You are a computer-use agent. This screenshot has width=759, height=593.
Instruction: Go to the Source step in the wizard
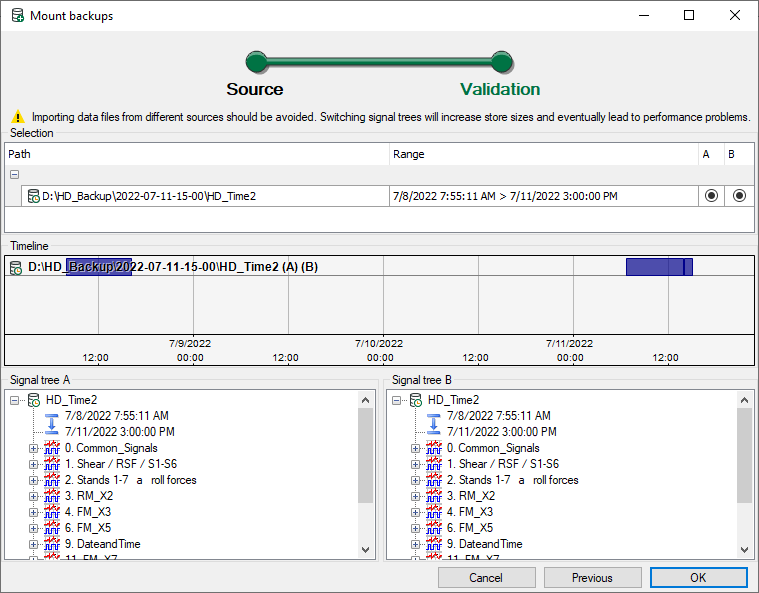pyautogui.click(x=256, y=63)
